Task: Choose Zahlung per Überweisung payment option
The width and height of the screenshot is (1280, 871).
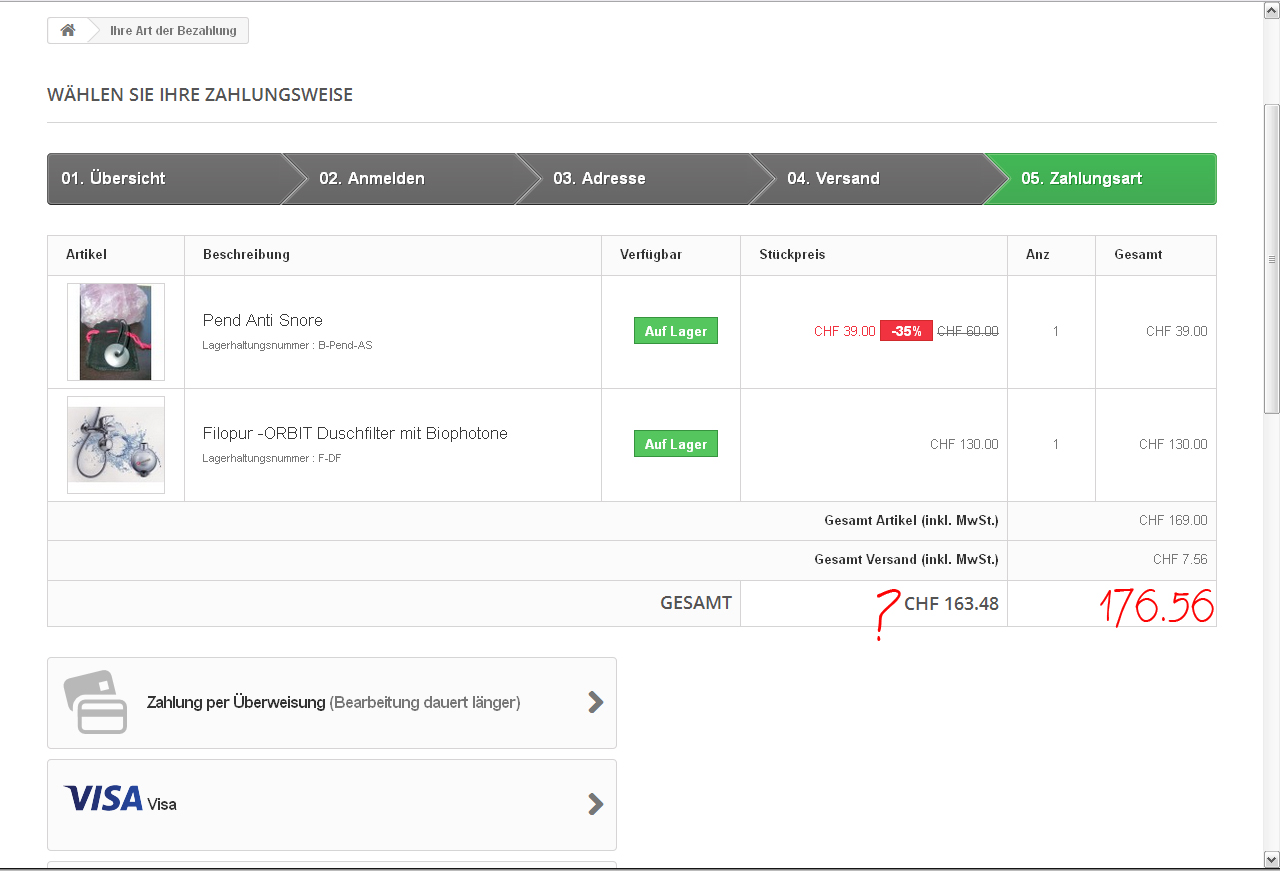Action: tap(332, 703)
